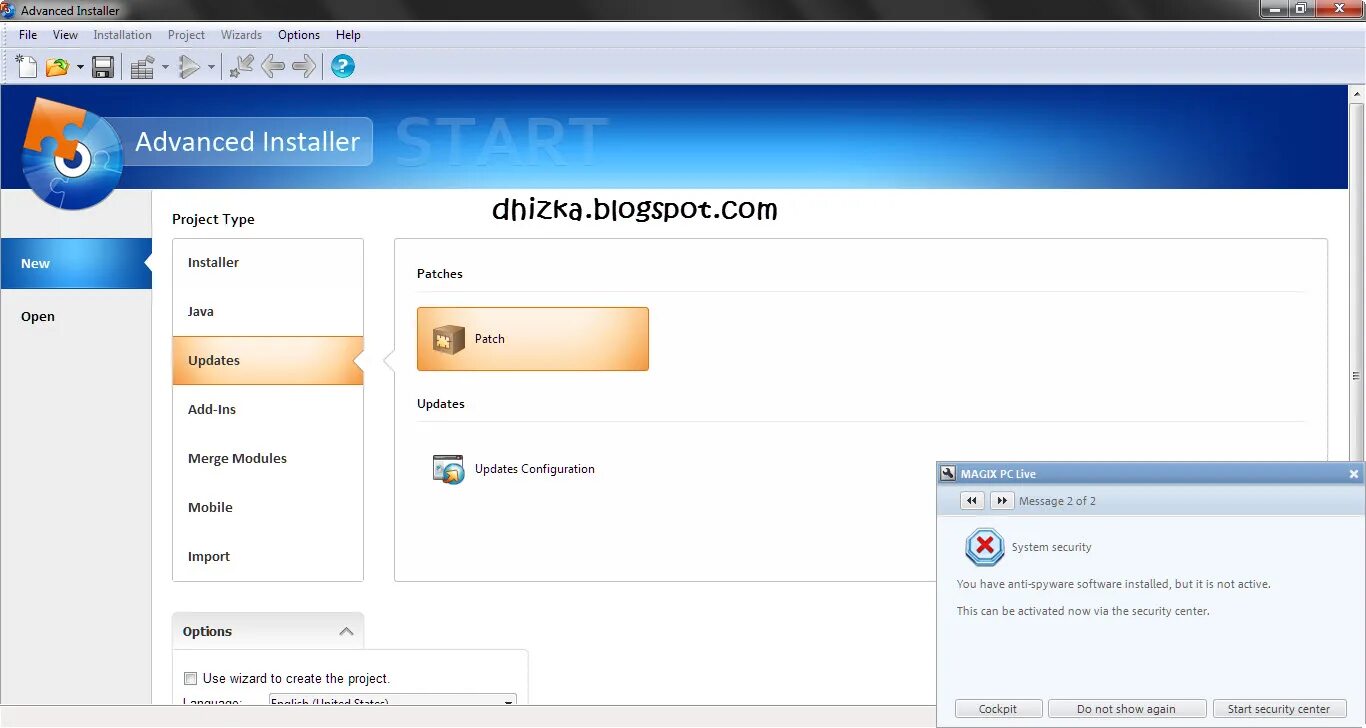Go to previous message in MAGIX PC Live
The height and width of the screenshot is (728, 1366).
click(972, 501)
